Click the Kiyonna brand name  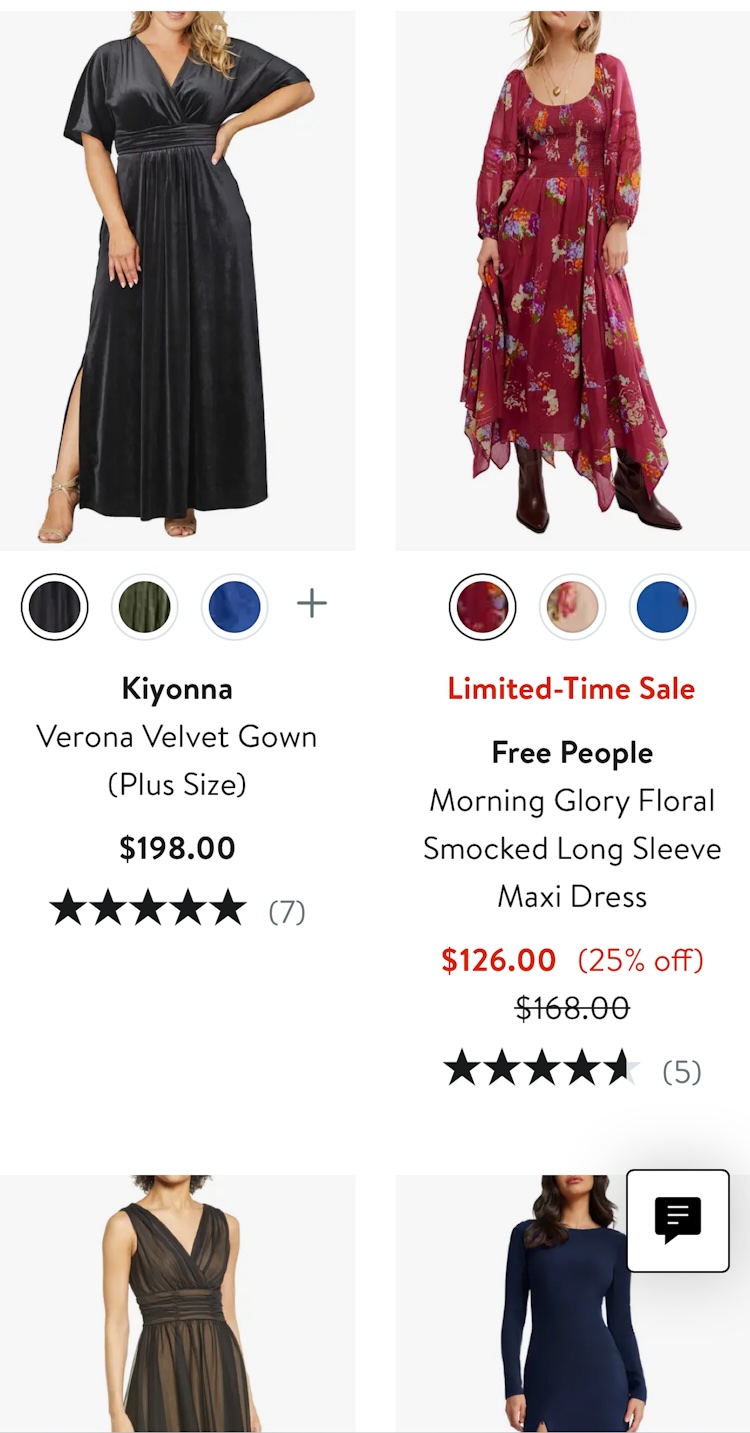(177, 688)
